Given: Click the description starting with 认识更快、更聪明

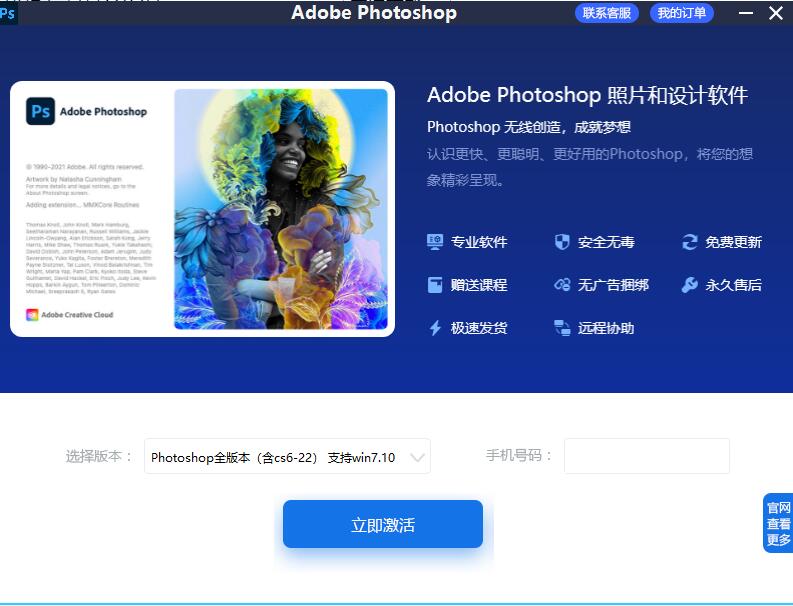Looking at the screenshot, I should (590, 167).
